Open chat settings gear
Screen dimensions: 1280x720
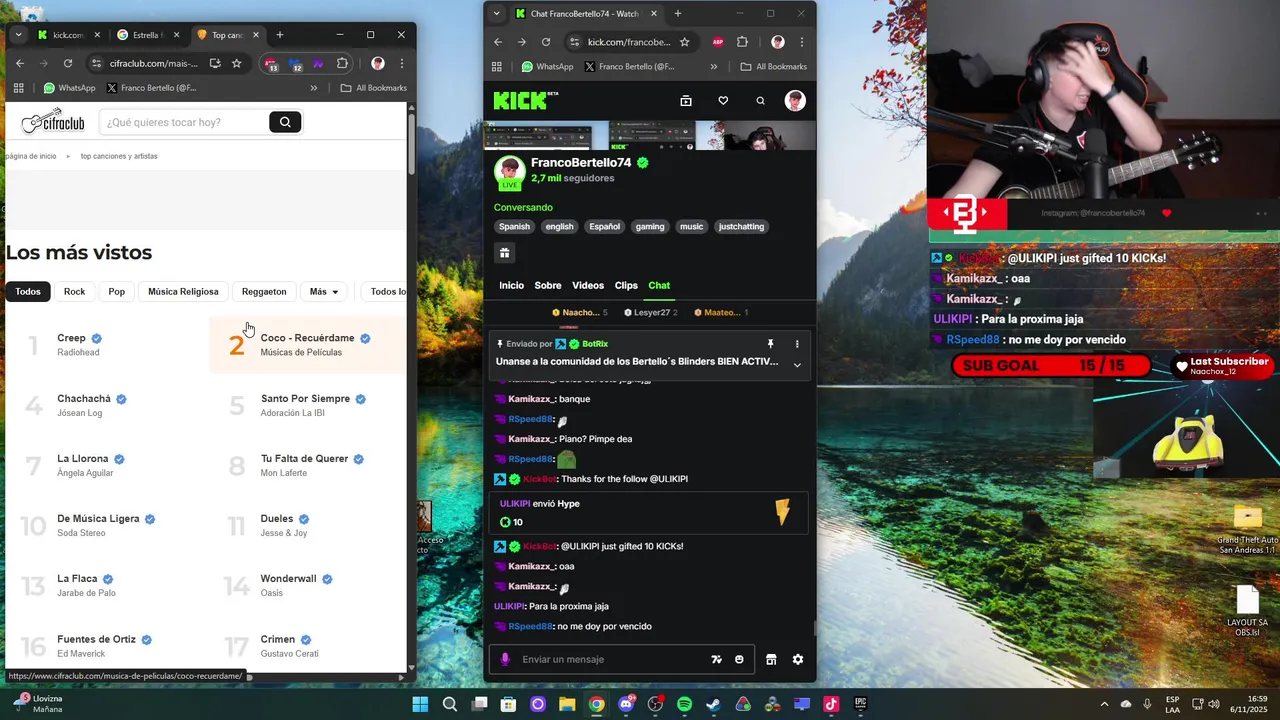(x=798, y=659)
